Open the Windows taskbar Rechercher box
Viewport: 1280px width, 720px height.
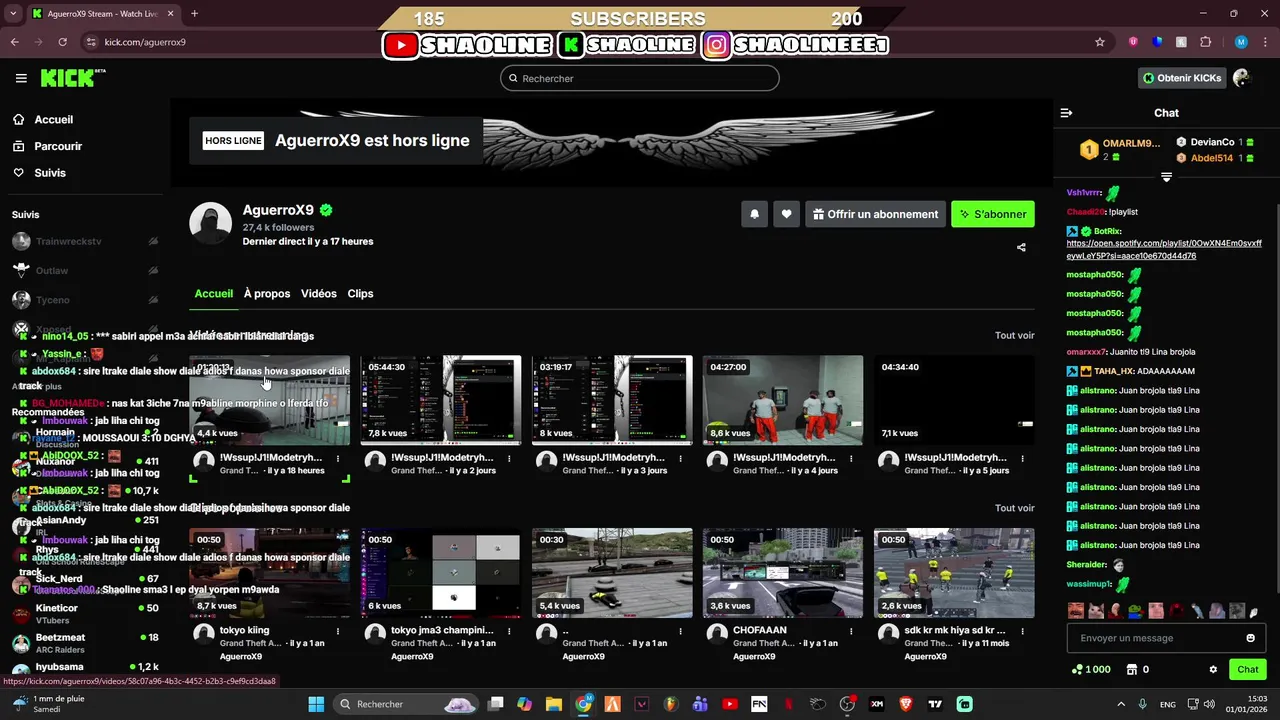408,704
